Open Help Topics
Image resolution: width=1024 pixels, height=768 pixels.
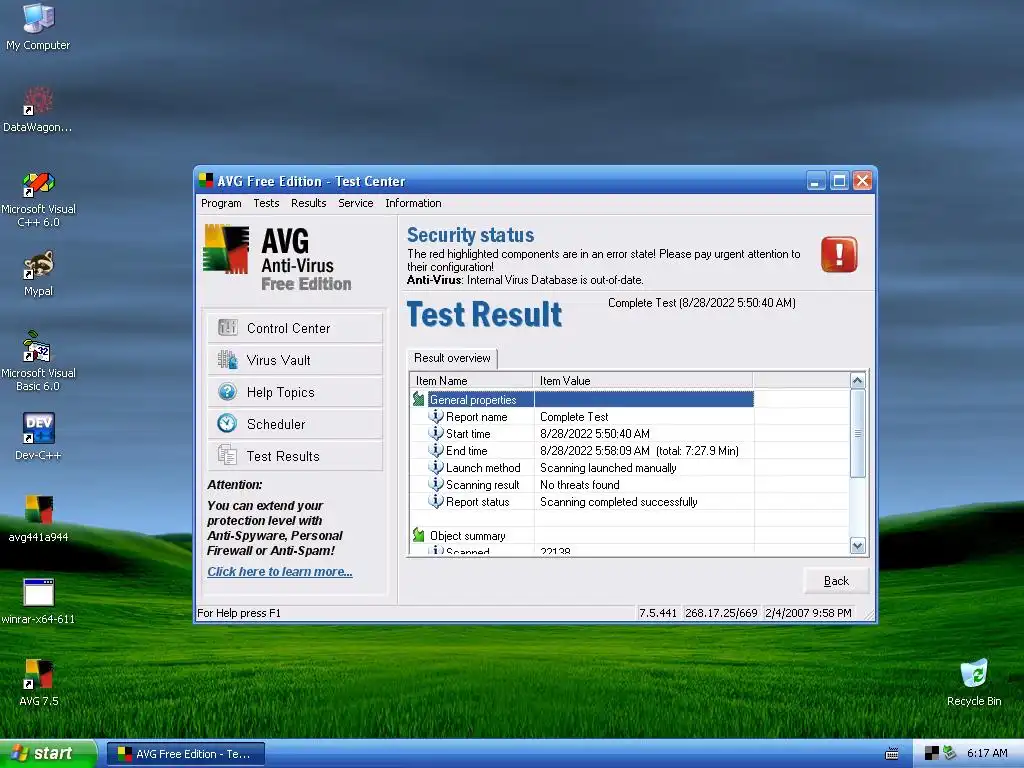click(295, 392)
